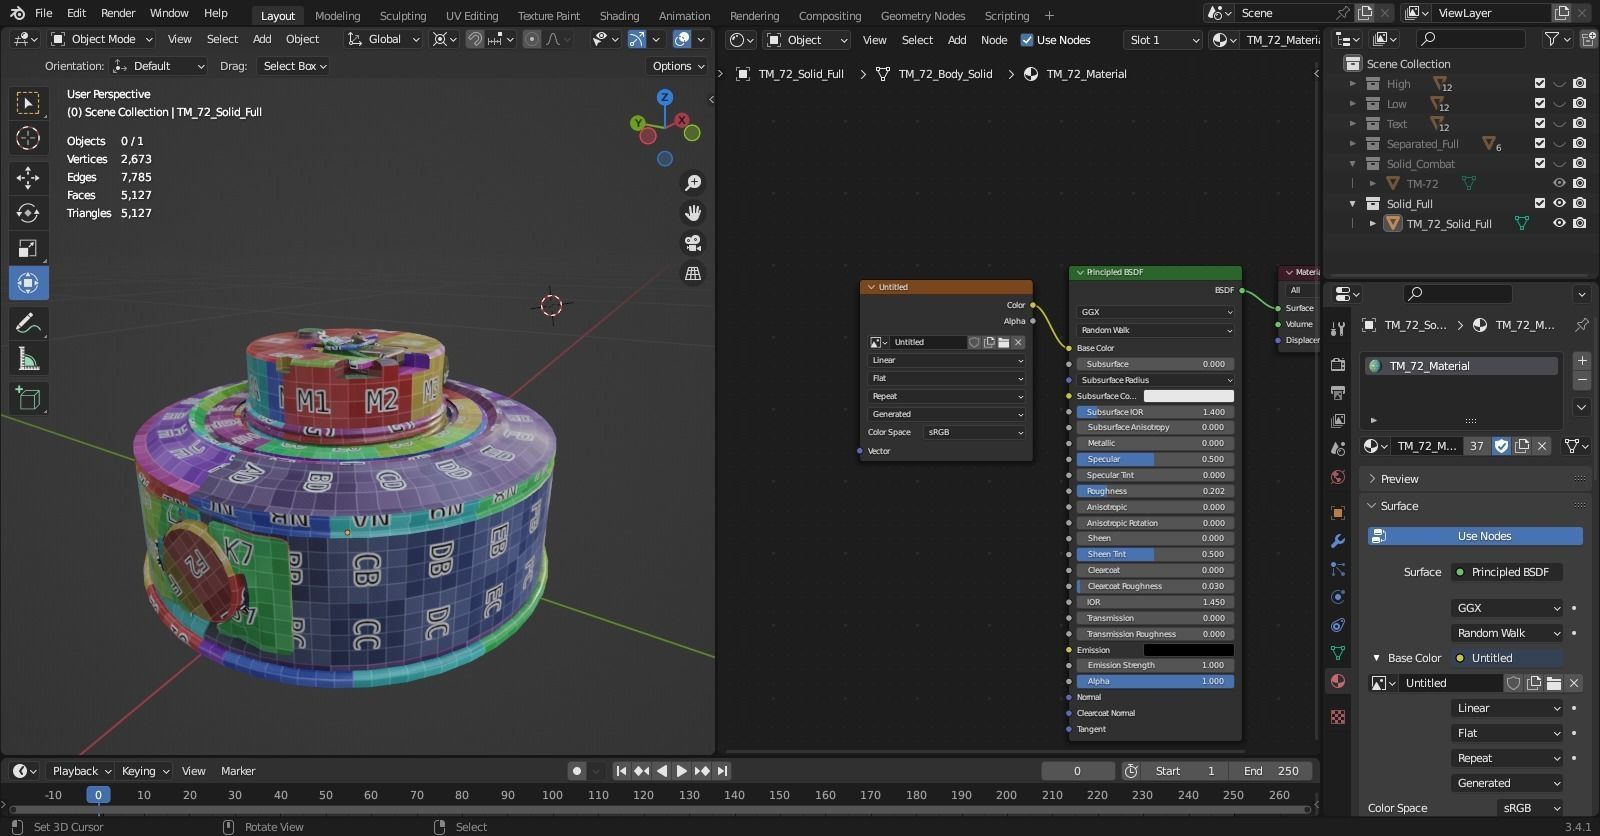Open the Marker menu in timeline

(238, 771)
